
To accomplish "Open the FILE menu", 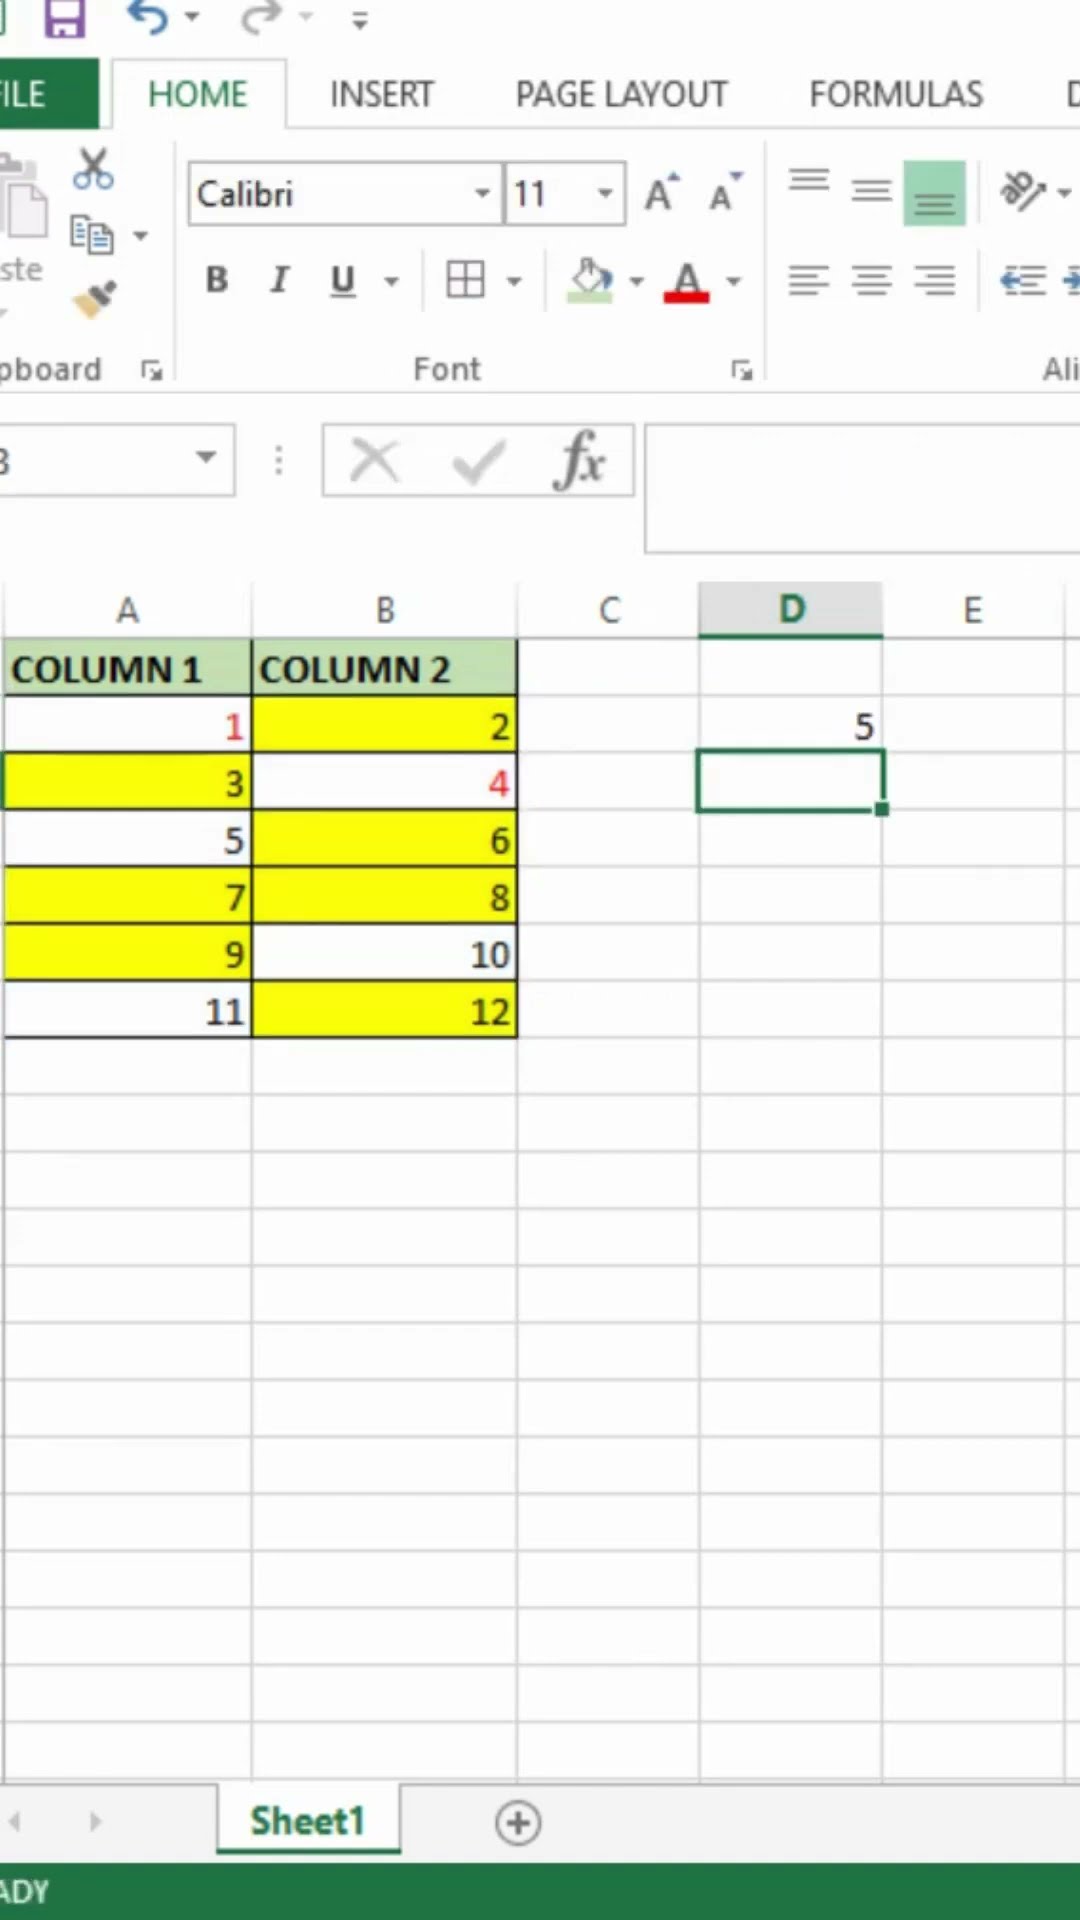I will [x=30, y=94].
